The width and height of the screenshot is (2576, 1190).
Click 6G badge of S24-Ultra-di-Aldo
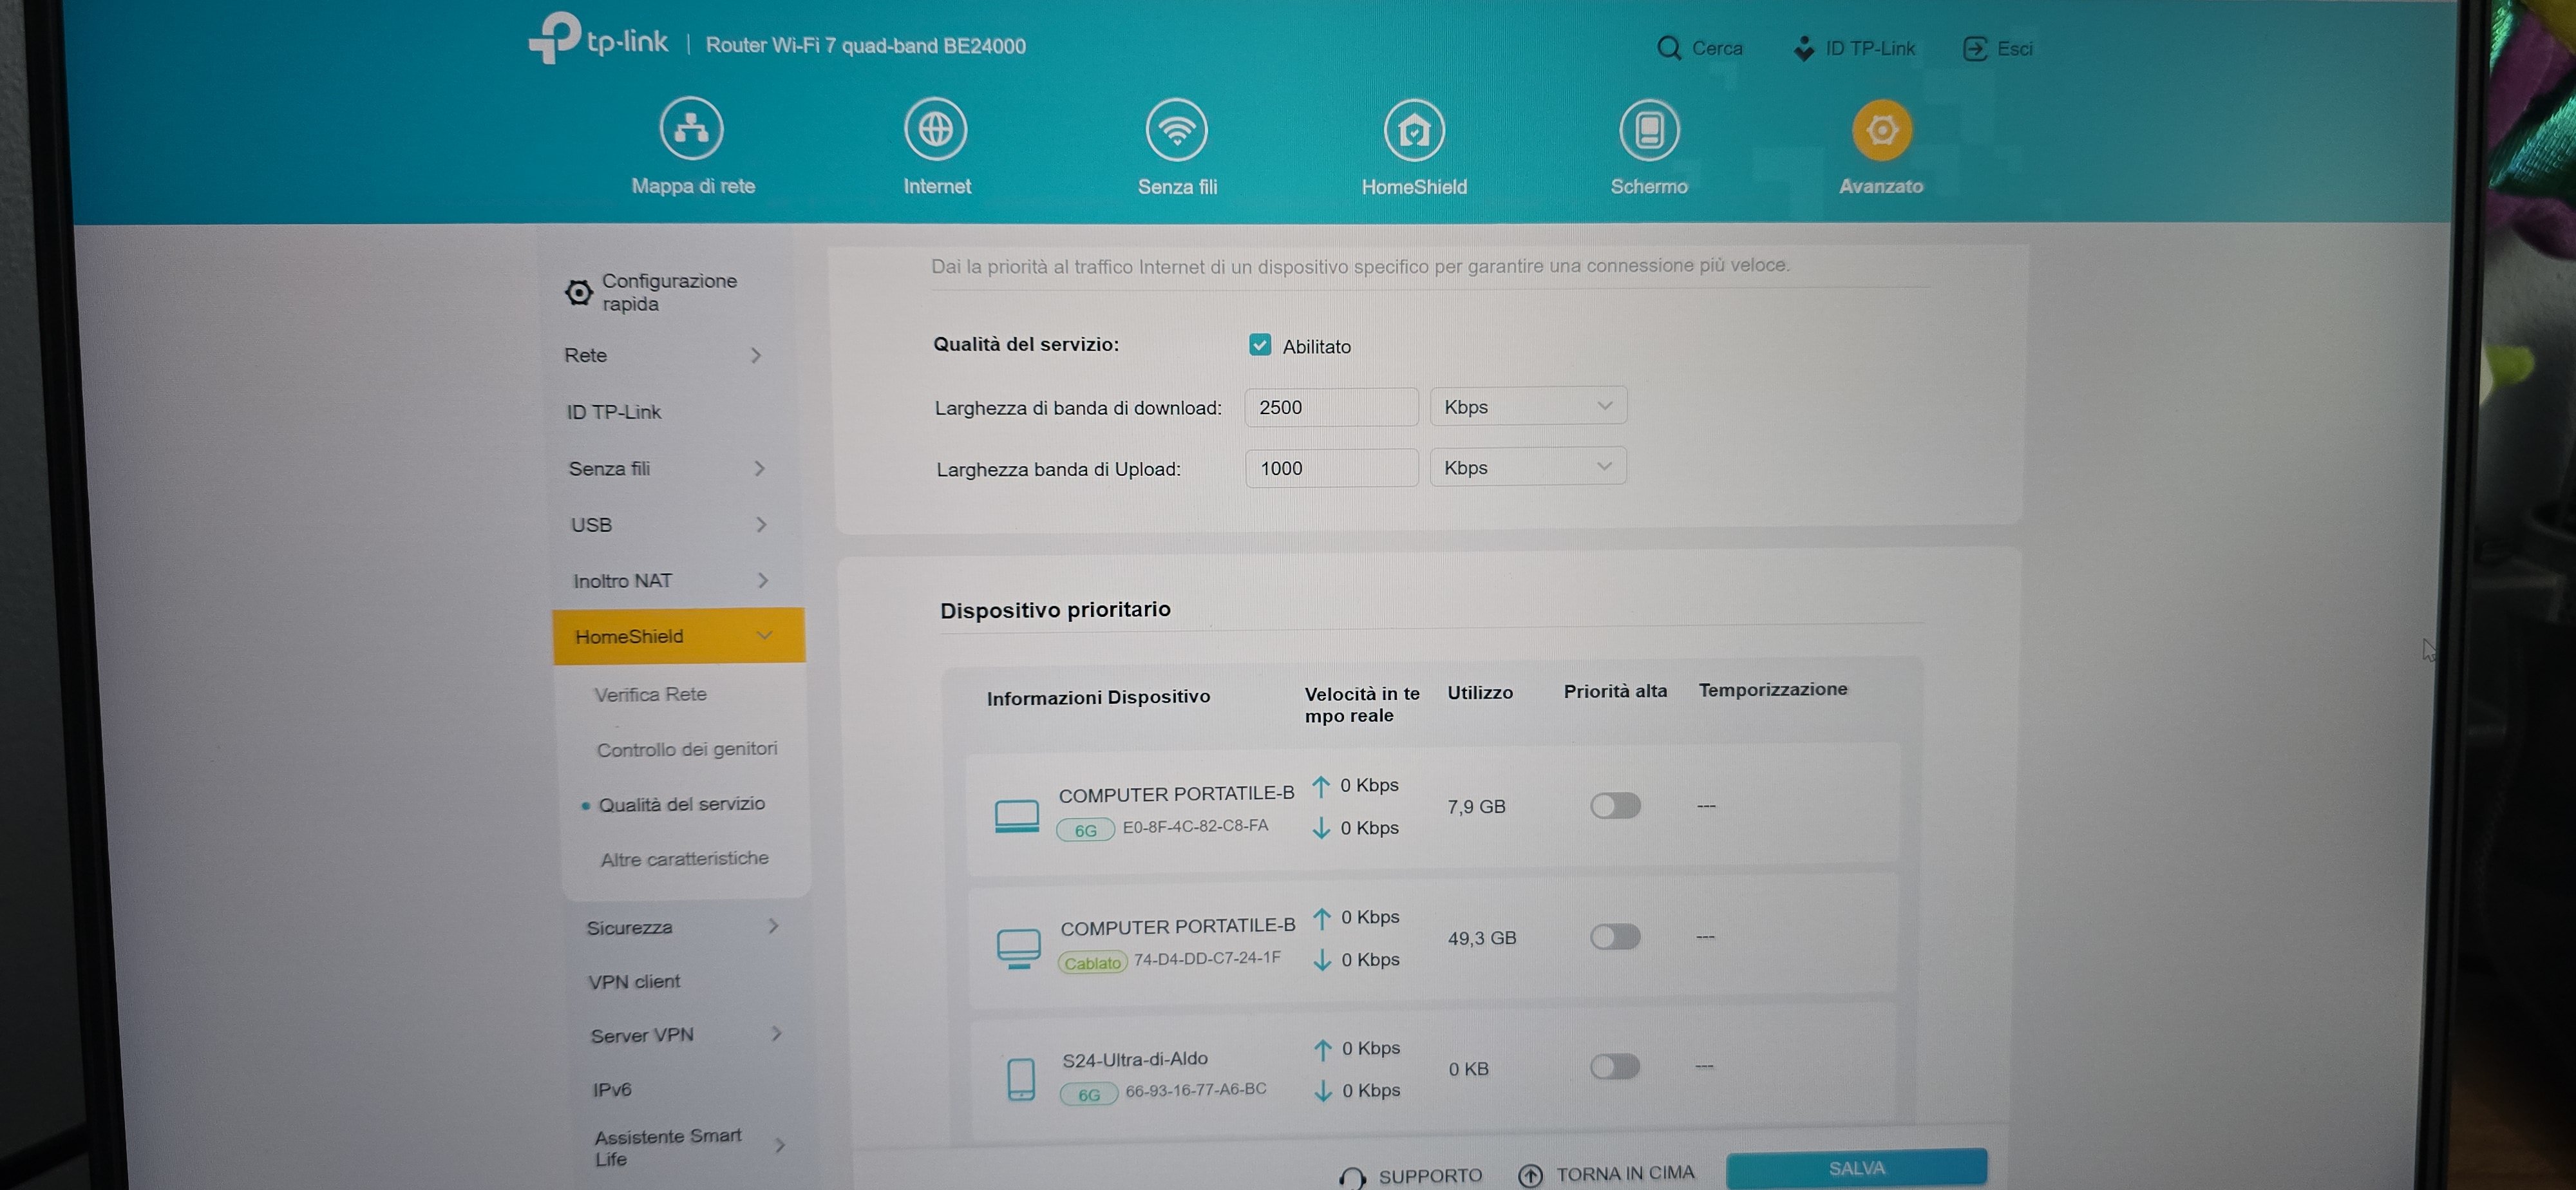pos(1088,1095)
